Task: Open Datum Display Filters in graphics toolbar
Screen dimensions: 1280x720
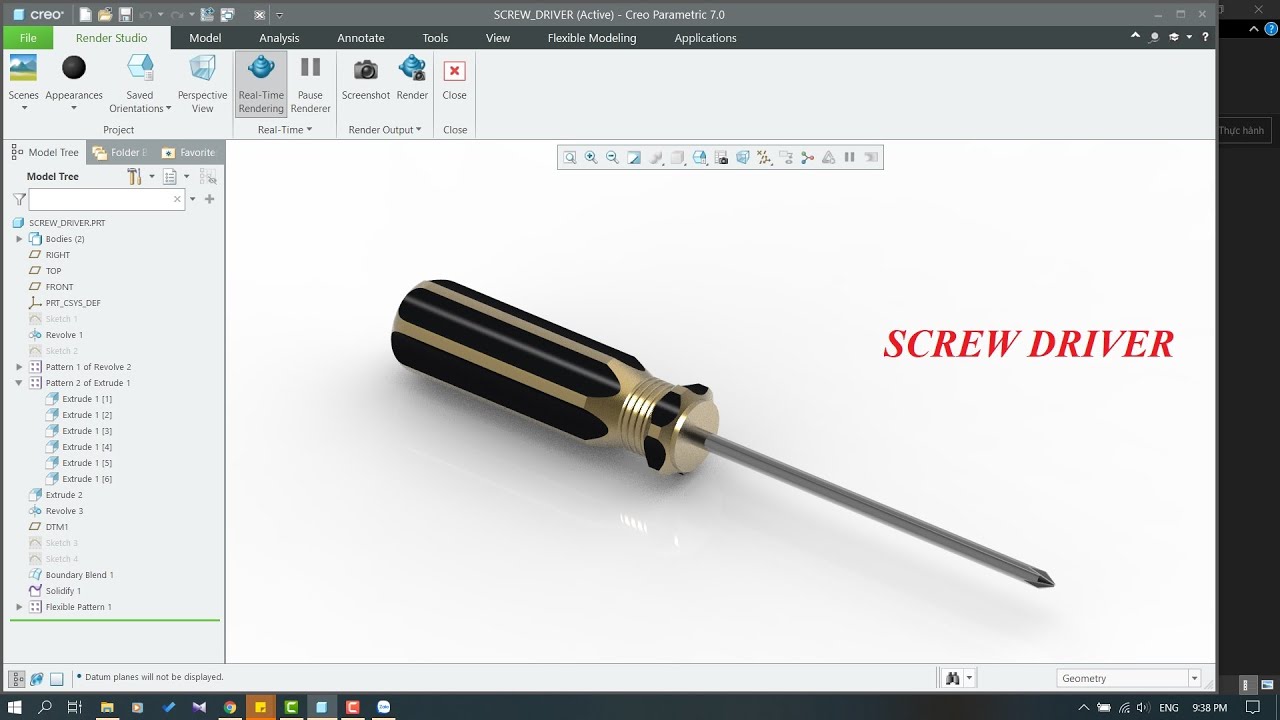Action: 765,157
